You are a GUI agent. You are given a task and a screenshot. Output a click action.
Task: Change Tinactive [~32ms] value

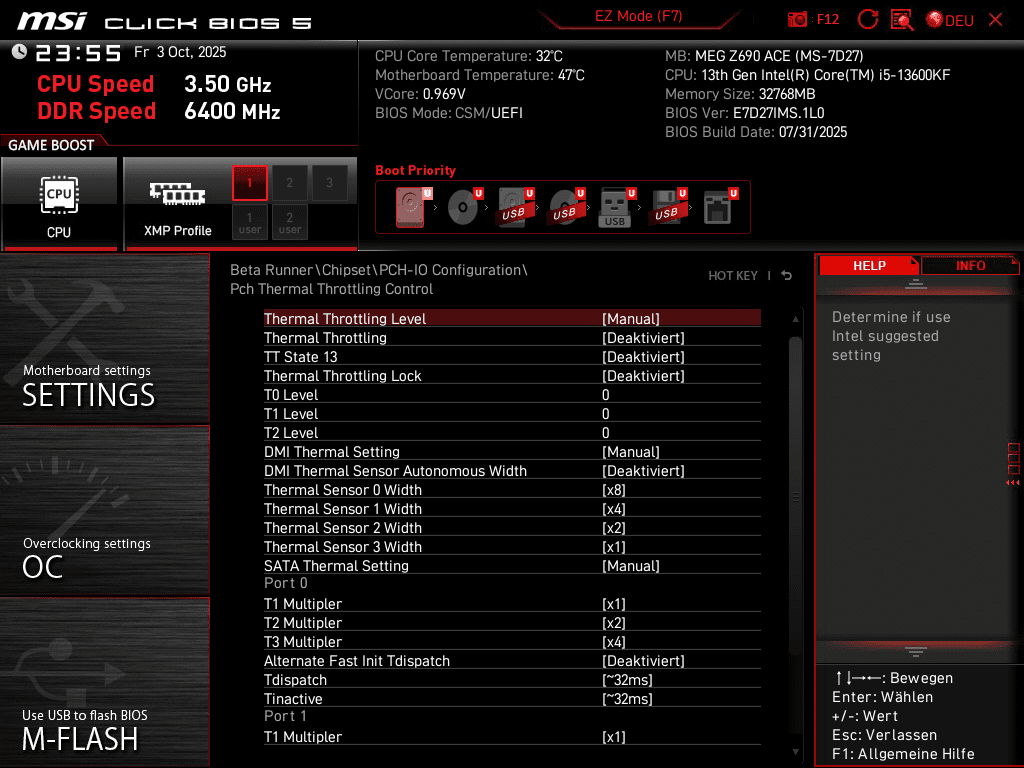512,698
